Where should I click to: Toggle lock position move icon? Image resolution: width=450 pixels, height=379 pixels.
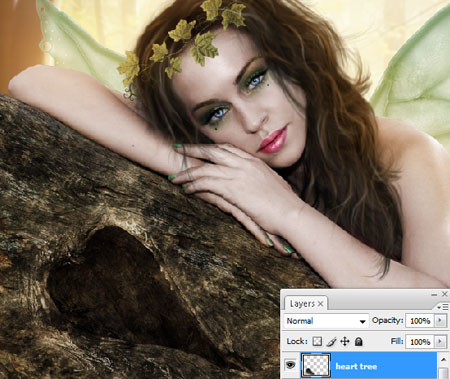pyautogui.click(x=345, y=341)
